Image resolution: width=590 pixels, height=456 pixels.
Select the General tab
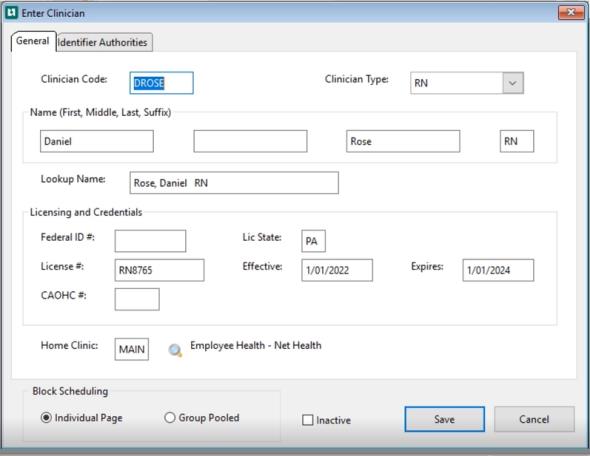33,41
